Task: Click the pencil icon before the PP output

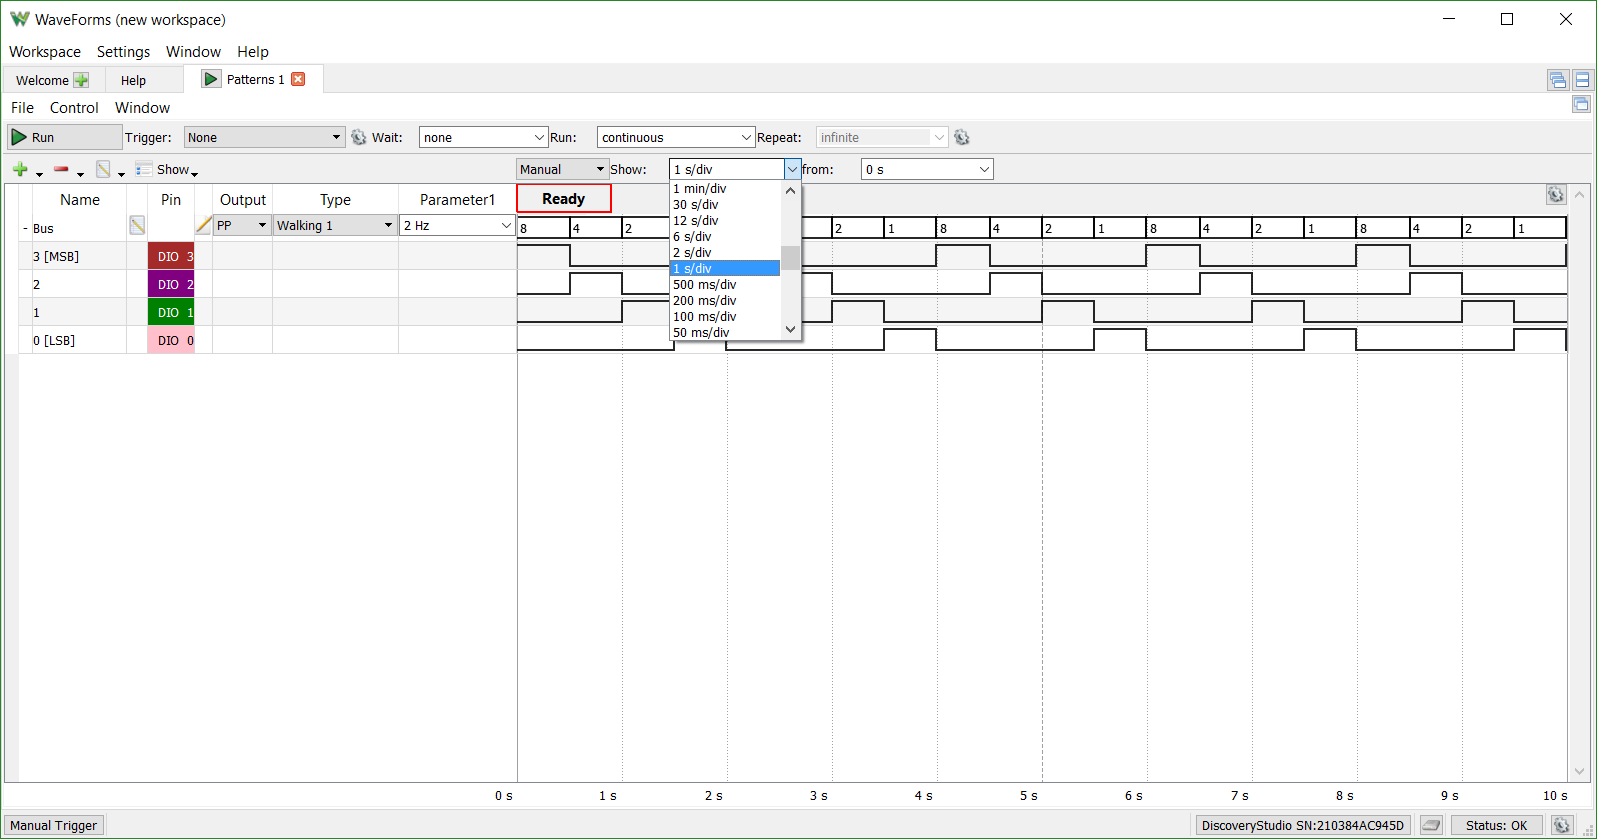Action: (x=204, y=225)
